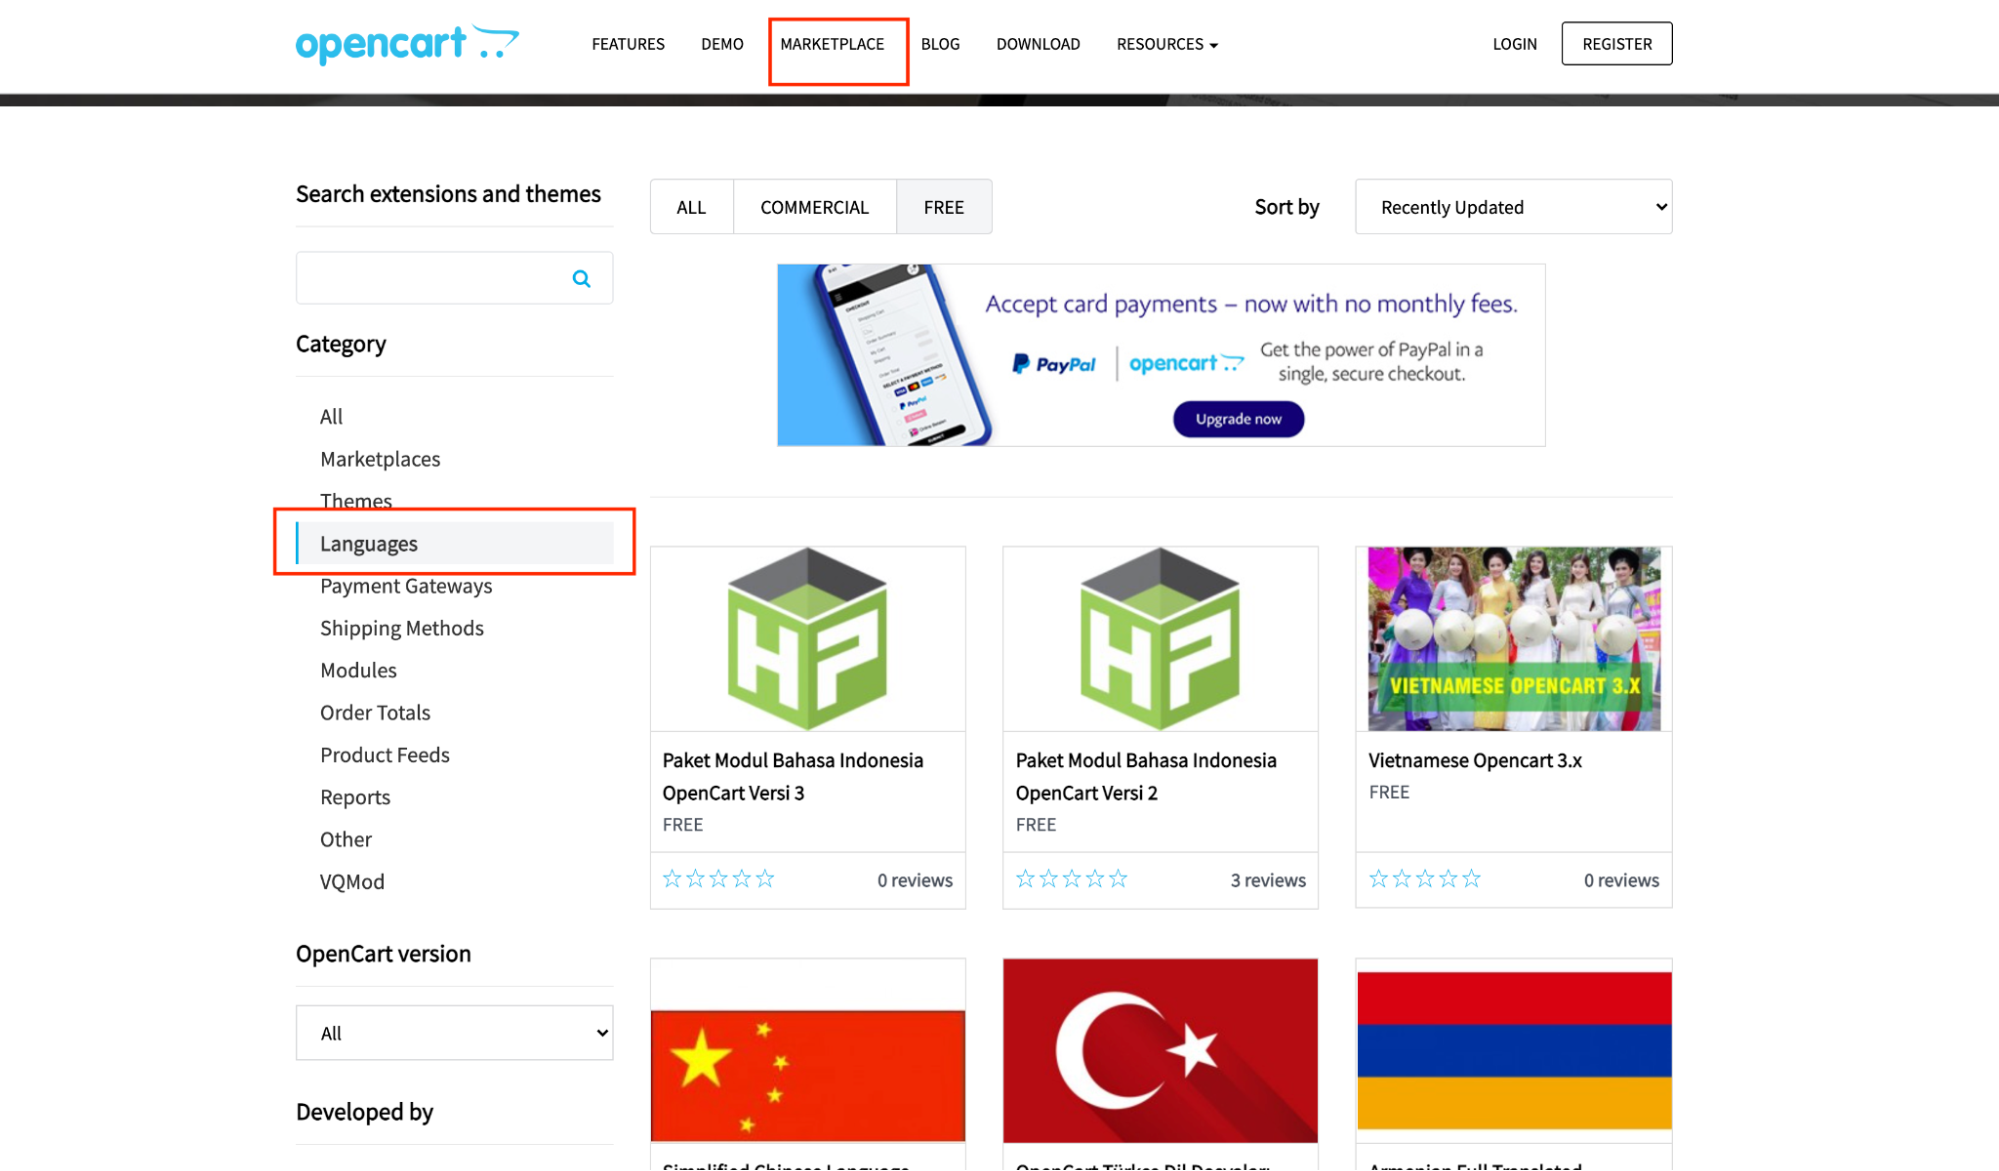Switch to the ALL filter tab
The height and width of the screenshot is (1171, 1999).
[x=691, y=207]
